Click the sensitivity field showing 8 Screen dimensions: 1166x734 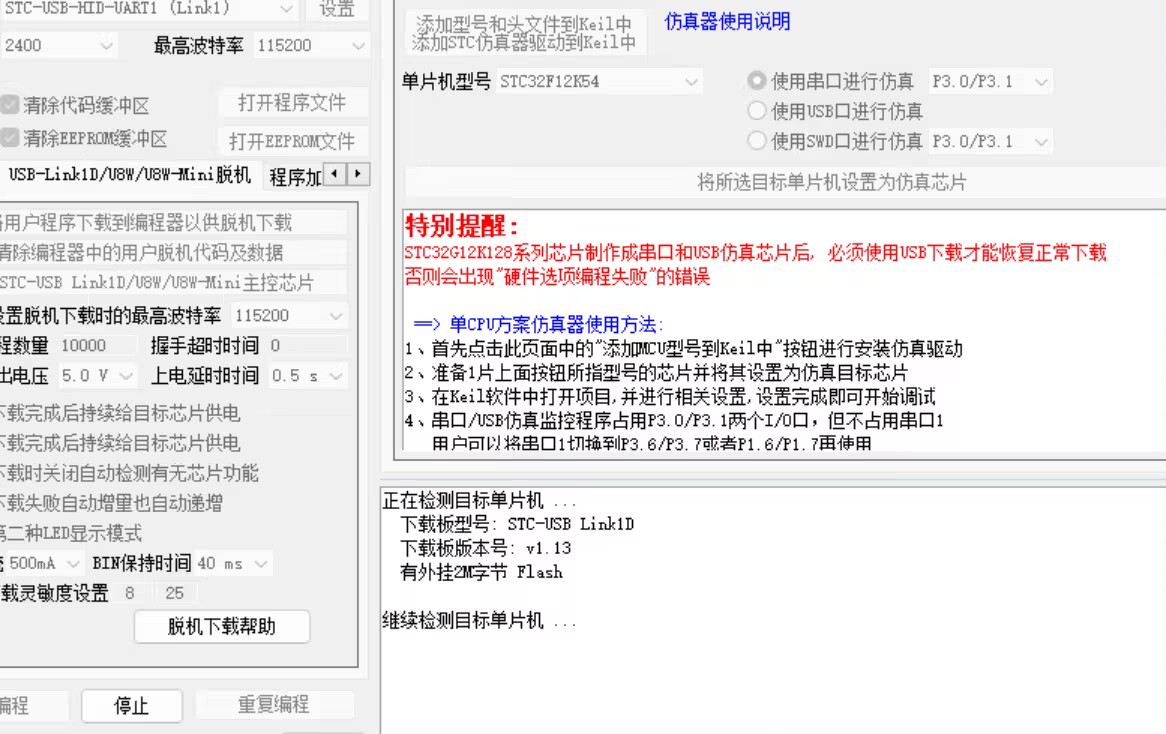(x=134, y=593)
